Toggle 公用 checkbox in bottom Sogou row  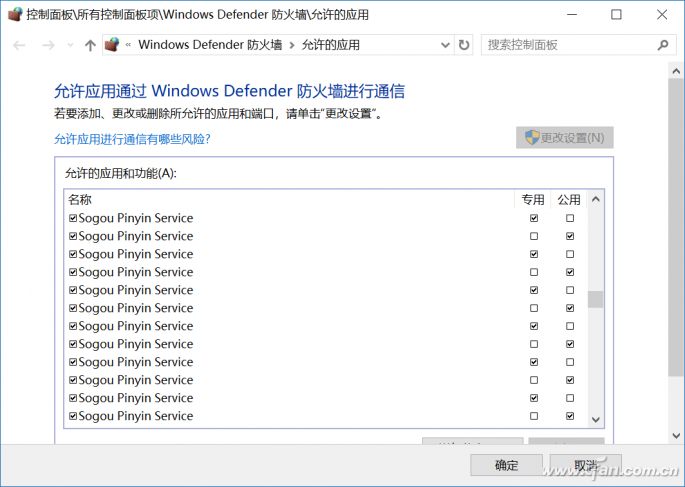click(x=570, y=416)
